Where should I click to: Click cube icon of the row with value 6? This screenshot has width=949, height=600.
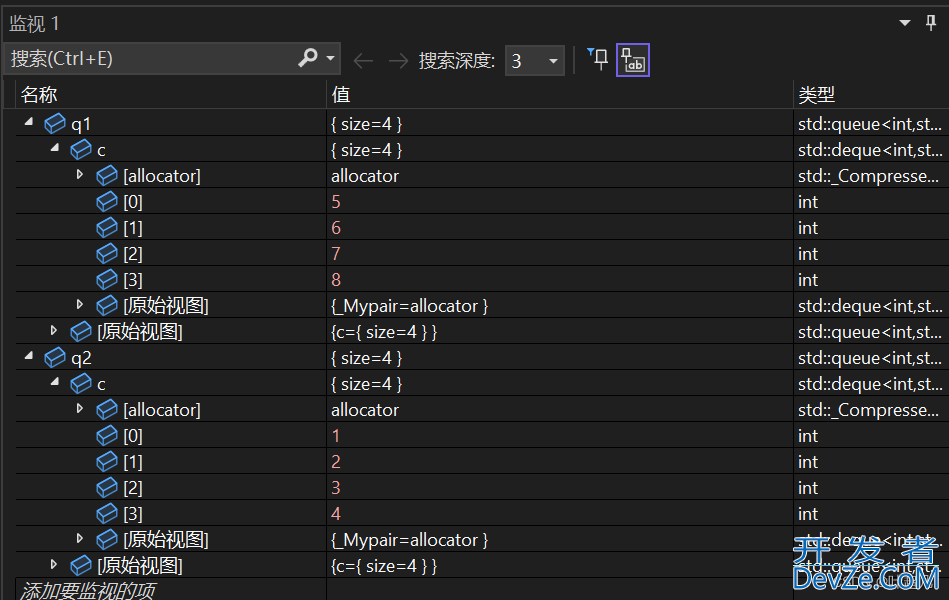(x=107, y=228)
